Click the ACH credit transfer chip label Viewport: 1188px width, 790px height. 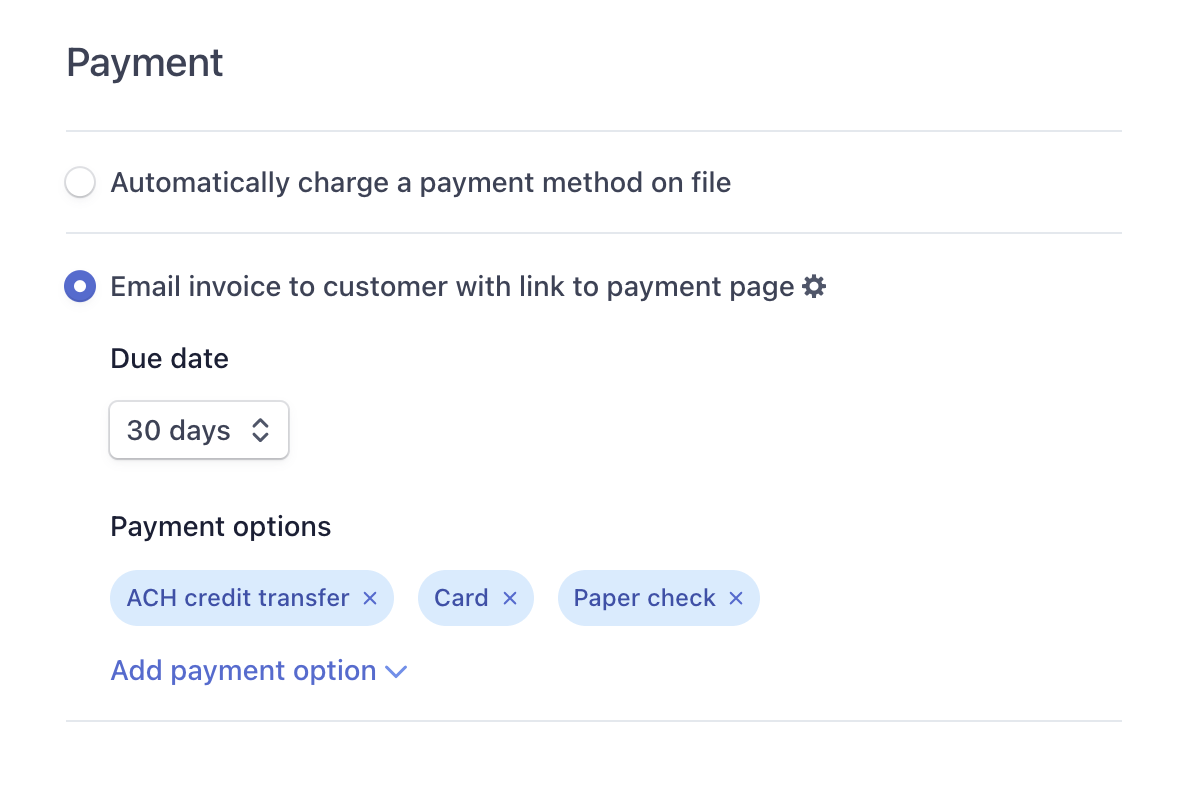pyautogui.click(x=238, y=598)
